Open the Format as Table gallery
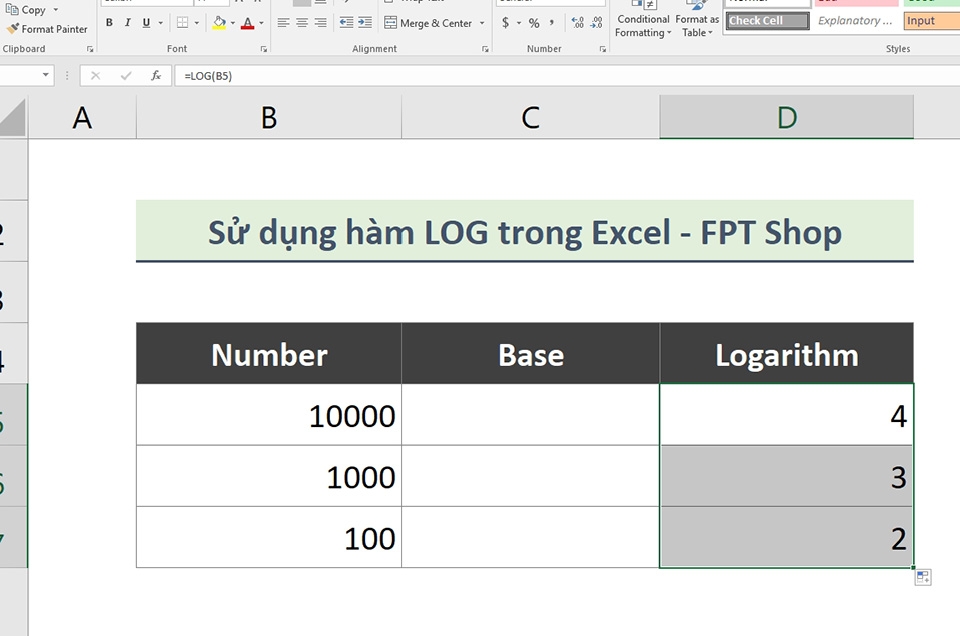Viewport: 960px width, 636px height. coord(696,22)
